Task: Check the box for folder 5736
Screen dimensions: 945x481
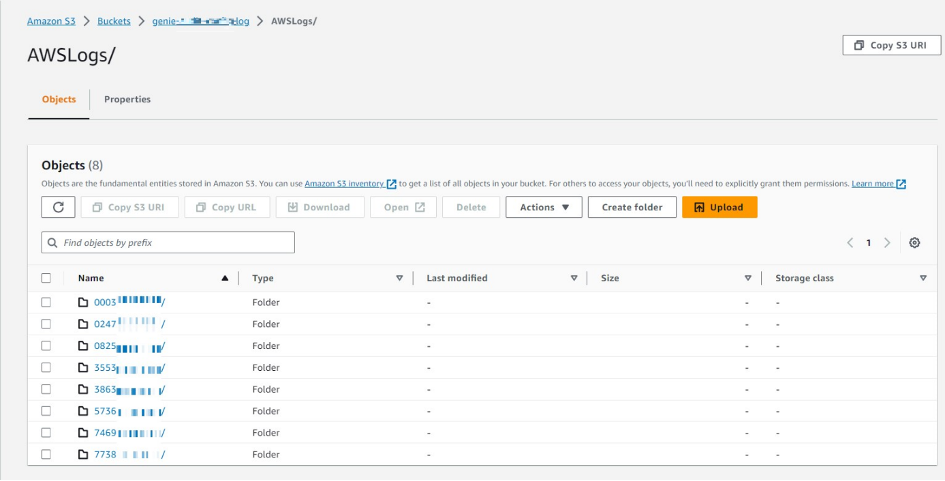Action: (x=46, y=411)
